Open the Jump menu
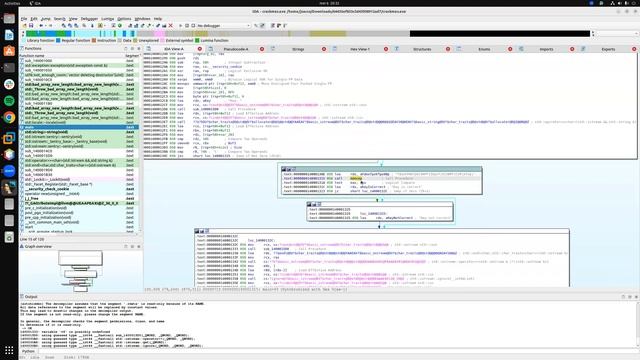 (x=46, y=19)
